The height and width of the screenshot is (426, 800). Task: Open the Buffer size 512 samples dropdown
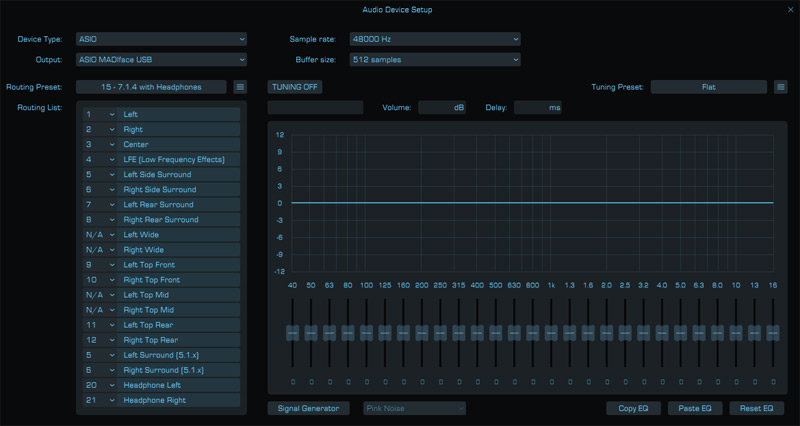point(435,60)
